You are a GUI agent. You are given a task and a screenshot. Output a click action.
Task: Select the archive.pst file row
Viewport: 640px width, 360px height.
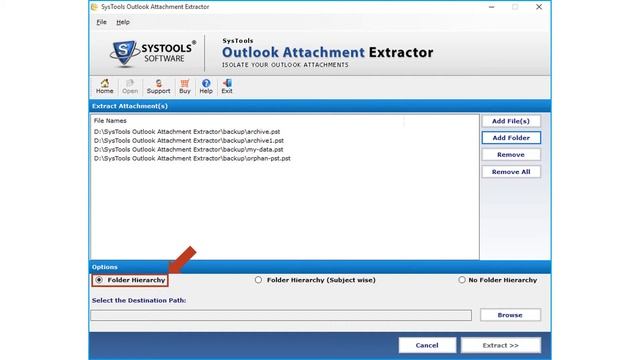[187, 132]
